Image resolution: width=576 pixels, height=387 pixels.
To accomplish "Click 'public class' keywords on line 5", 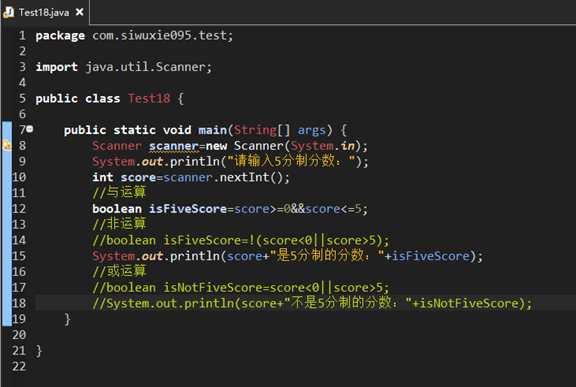I will pyautogui.click(x=78, y=99).
